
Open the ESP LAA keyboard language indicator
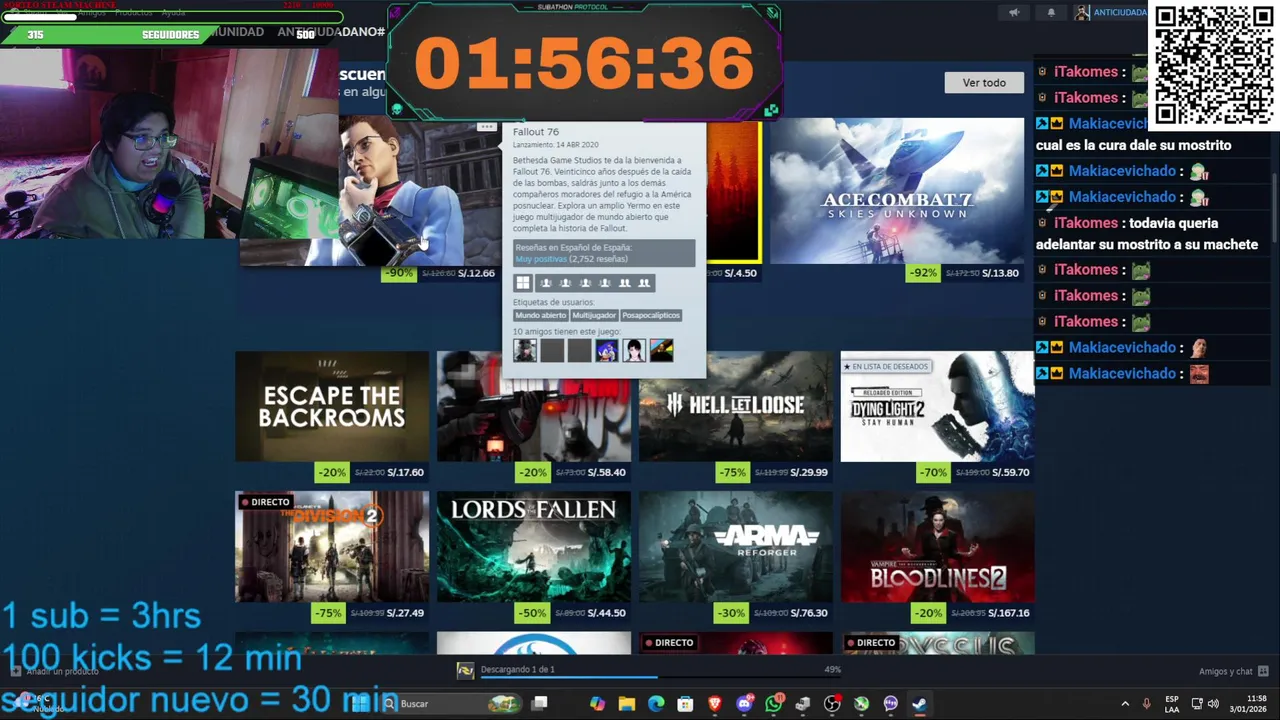click(1171, 704)
